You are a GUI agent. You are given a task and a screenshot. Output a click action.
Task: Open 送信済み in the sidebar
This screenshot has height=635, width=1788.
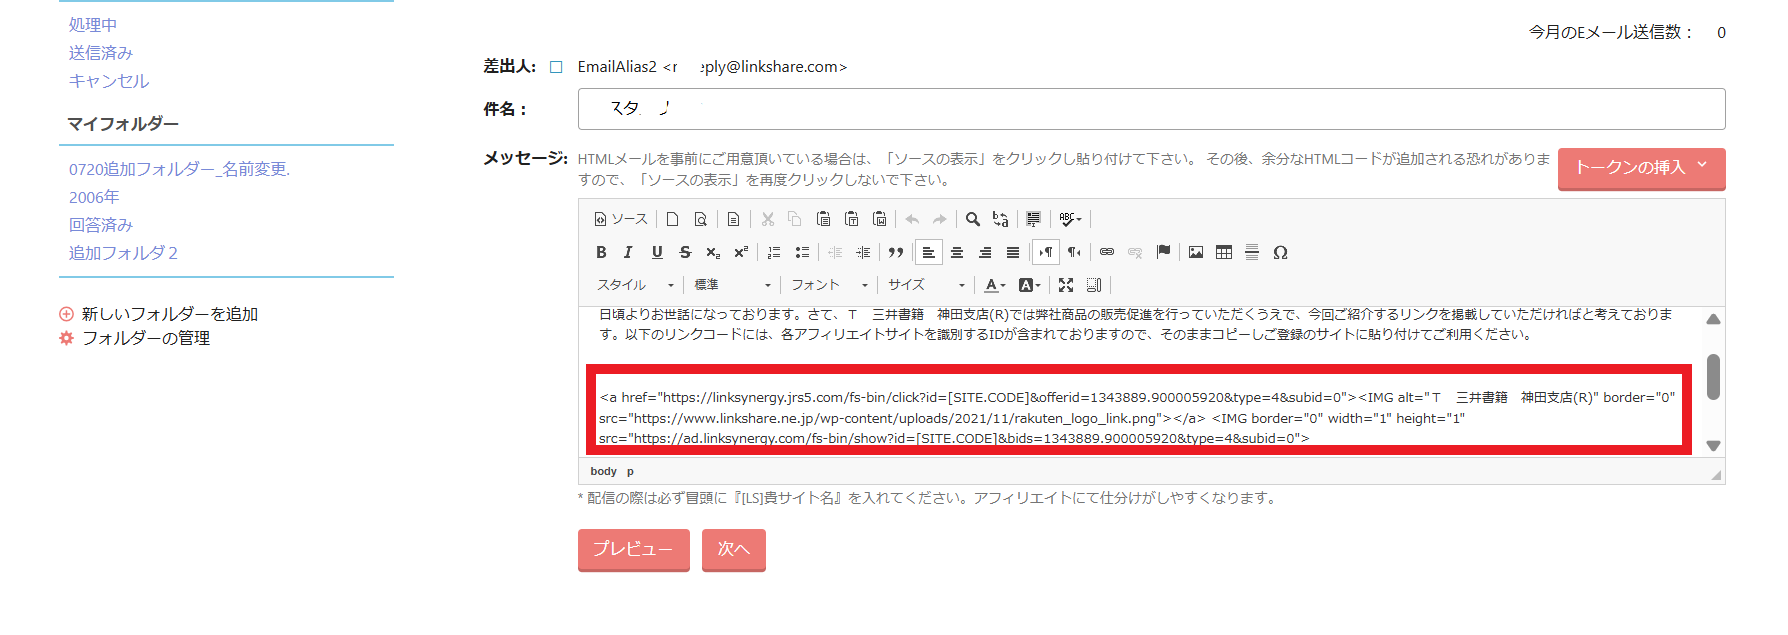click(100, 53)
